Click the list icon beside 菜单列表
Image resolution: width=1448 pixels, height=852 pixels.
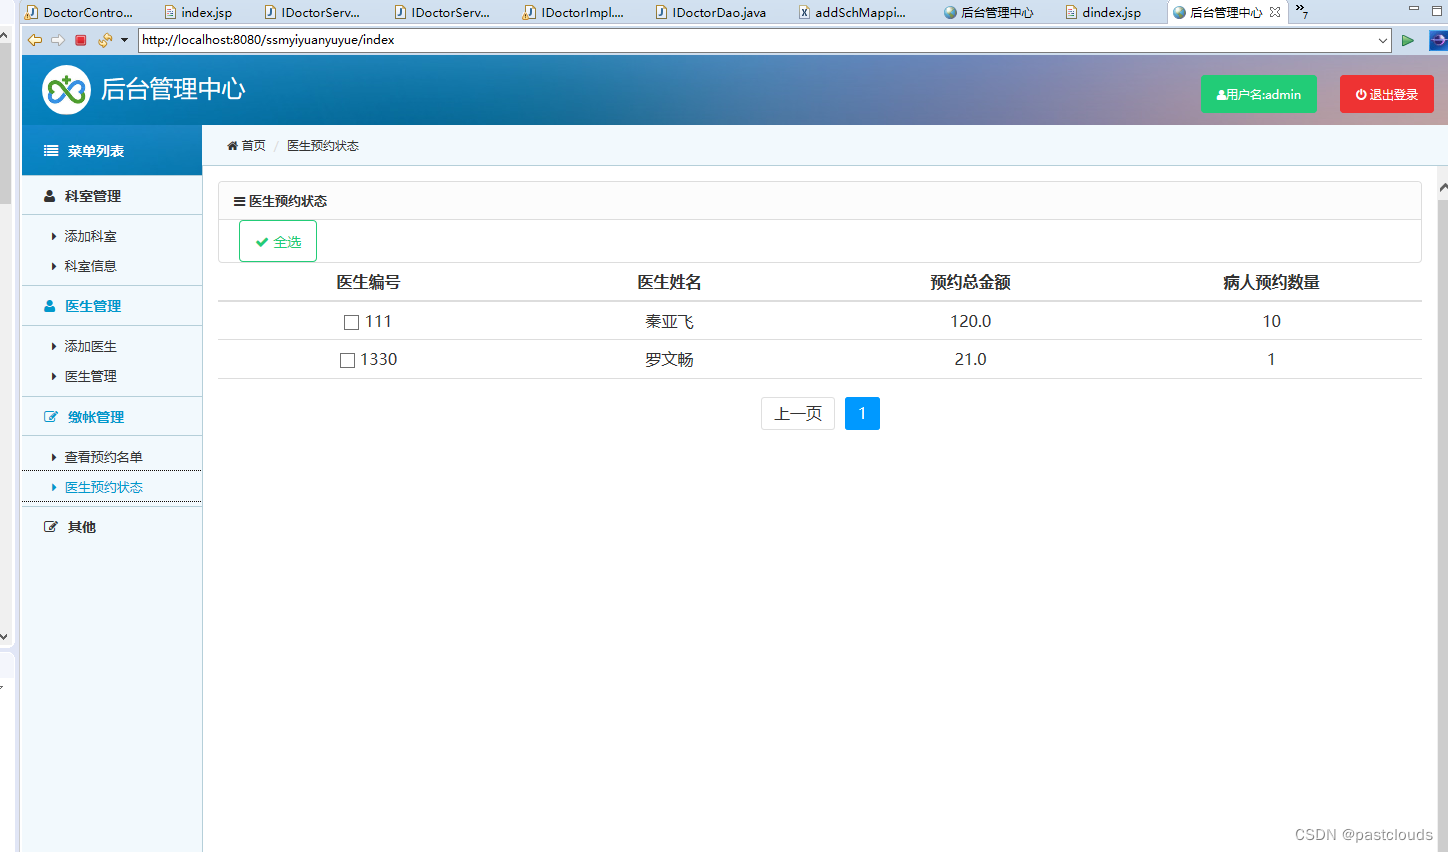(x=51, y=151)
